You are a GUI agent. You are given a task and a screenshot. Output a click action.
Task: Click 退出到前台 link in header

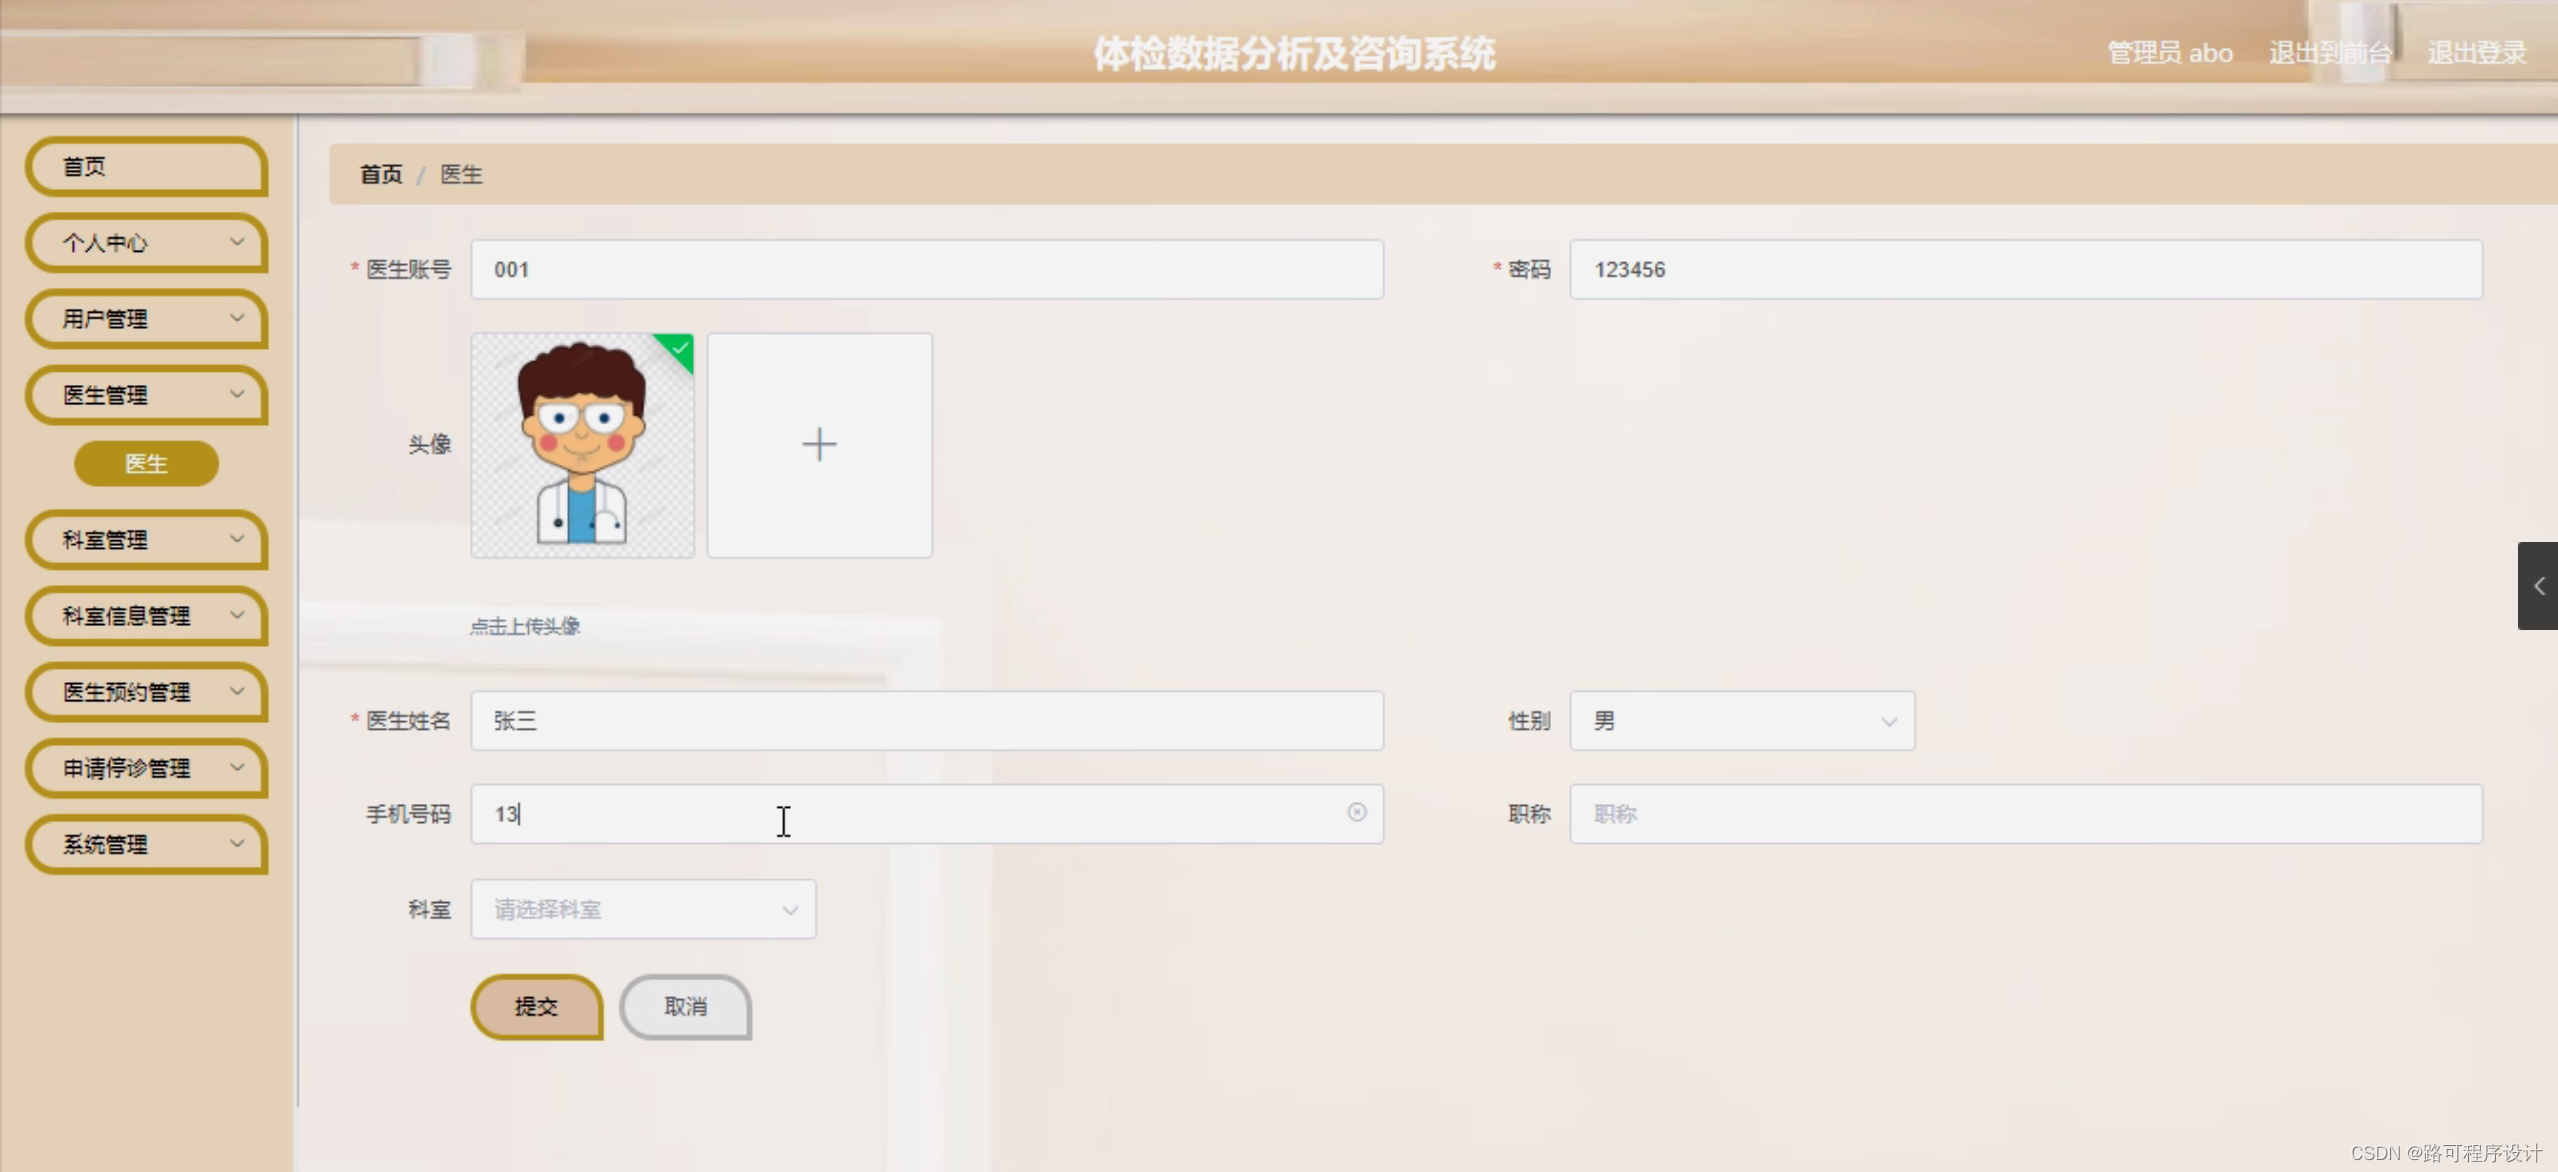click(x=2329, y=53)
